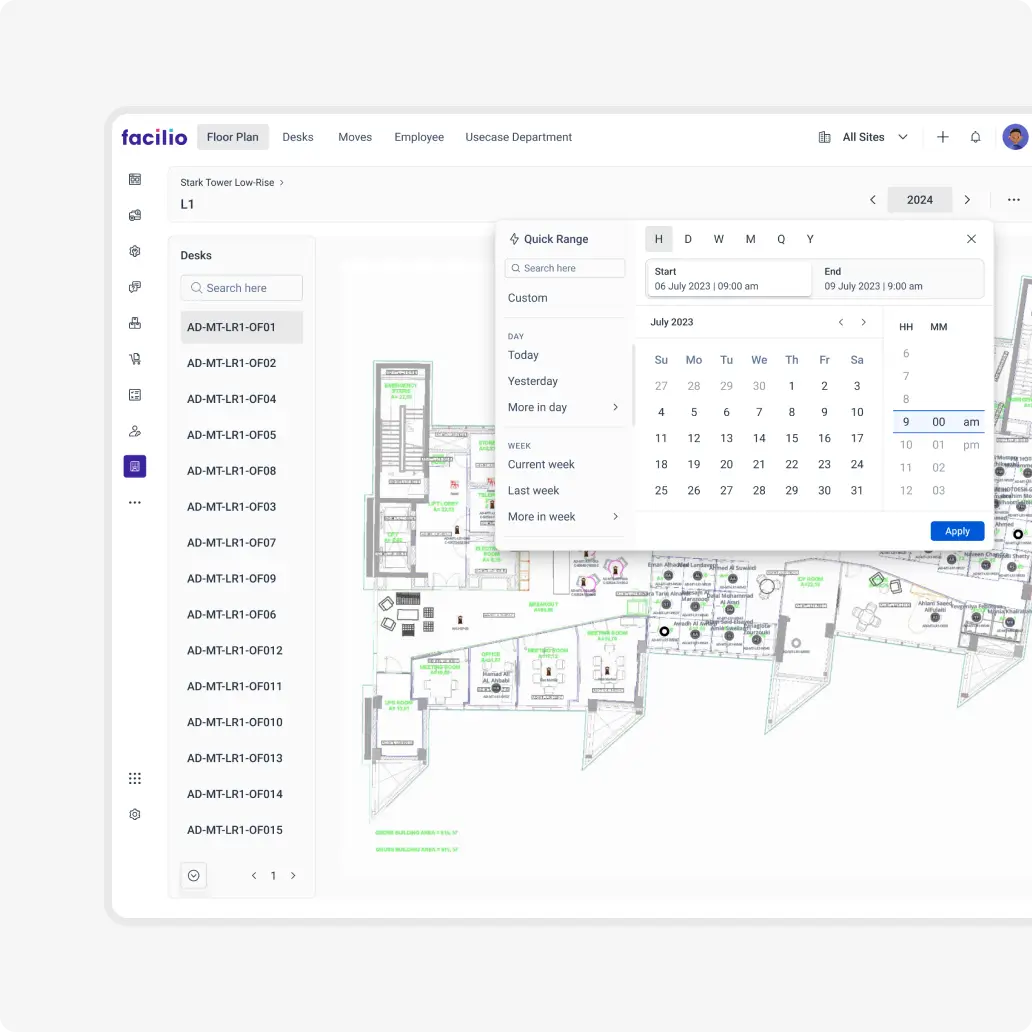Open the hexagon-shaped assets sidebar icon

tap(135, 251)
